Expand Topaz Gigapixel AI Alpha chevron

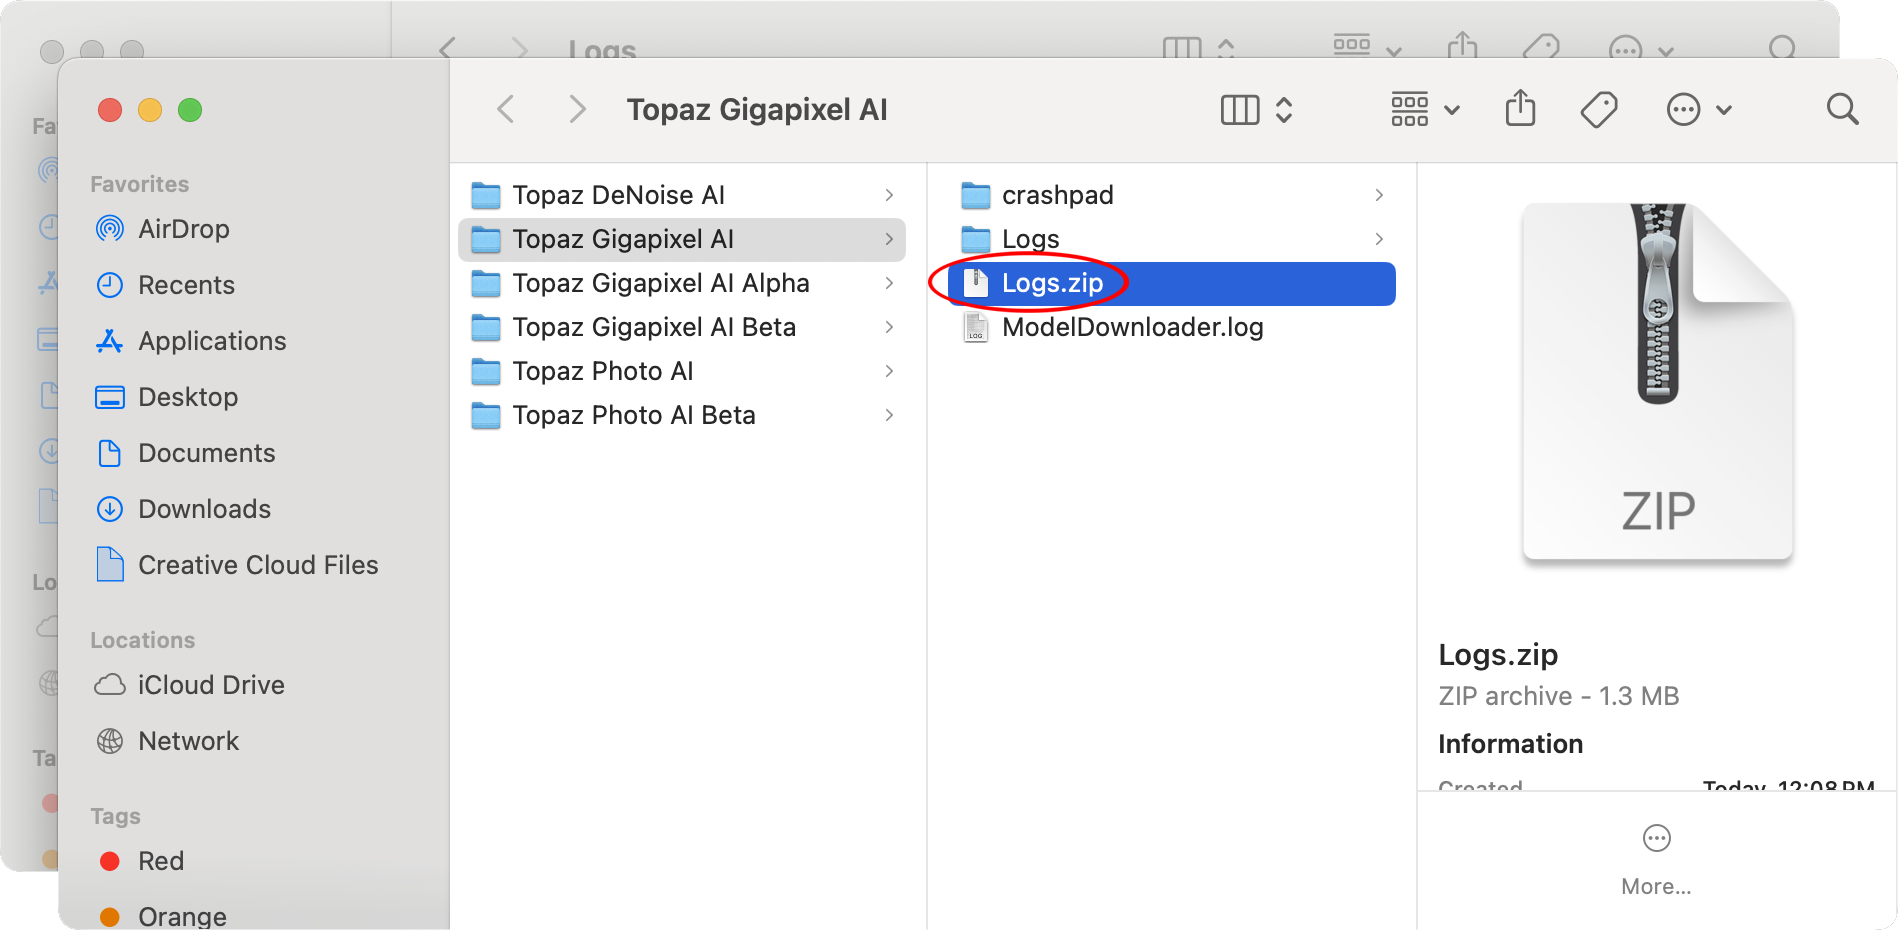click(x=889, y=283)
